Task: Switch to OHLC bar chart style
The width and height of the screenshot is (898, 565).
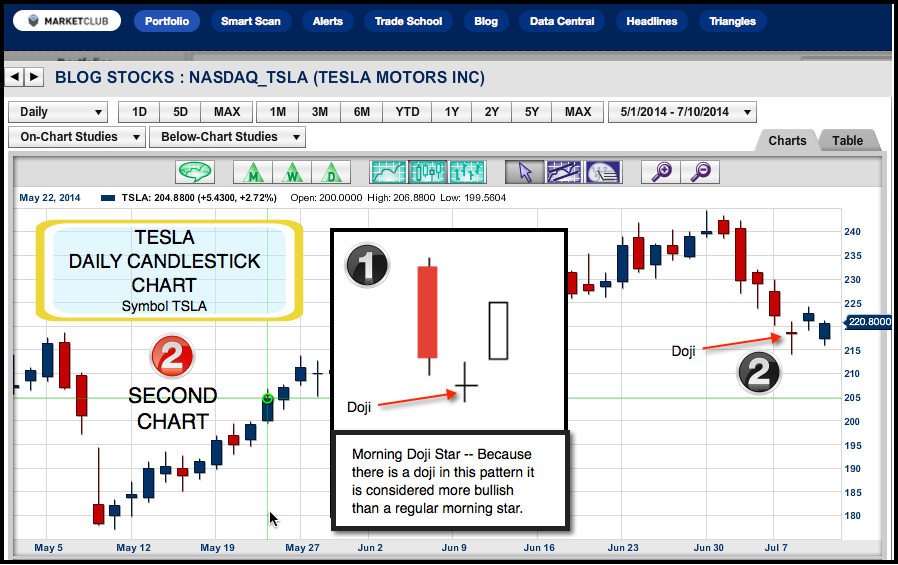Action: click(x=467, y=172)
